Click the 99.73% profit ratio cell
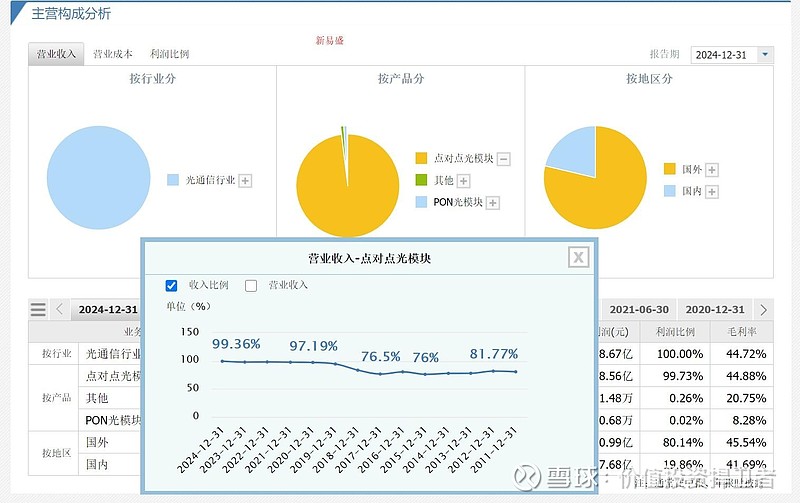Image resolution: width=800 pixels, height=503 pixels. (x=676, y=376)
